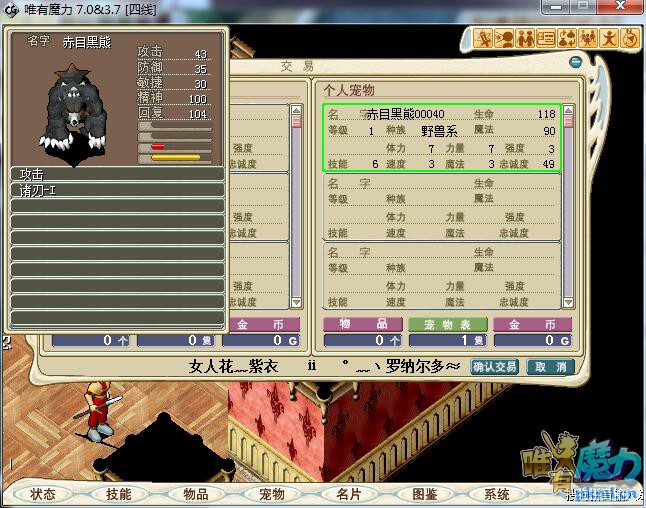Click the family group icon in toolbar
The height and width of the screenshot is (508, 646).
(x=588, y=39)
